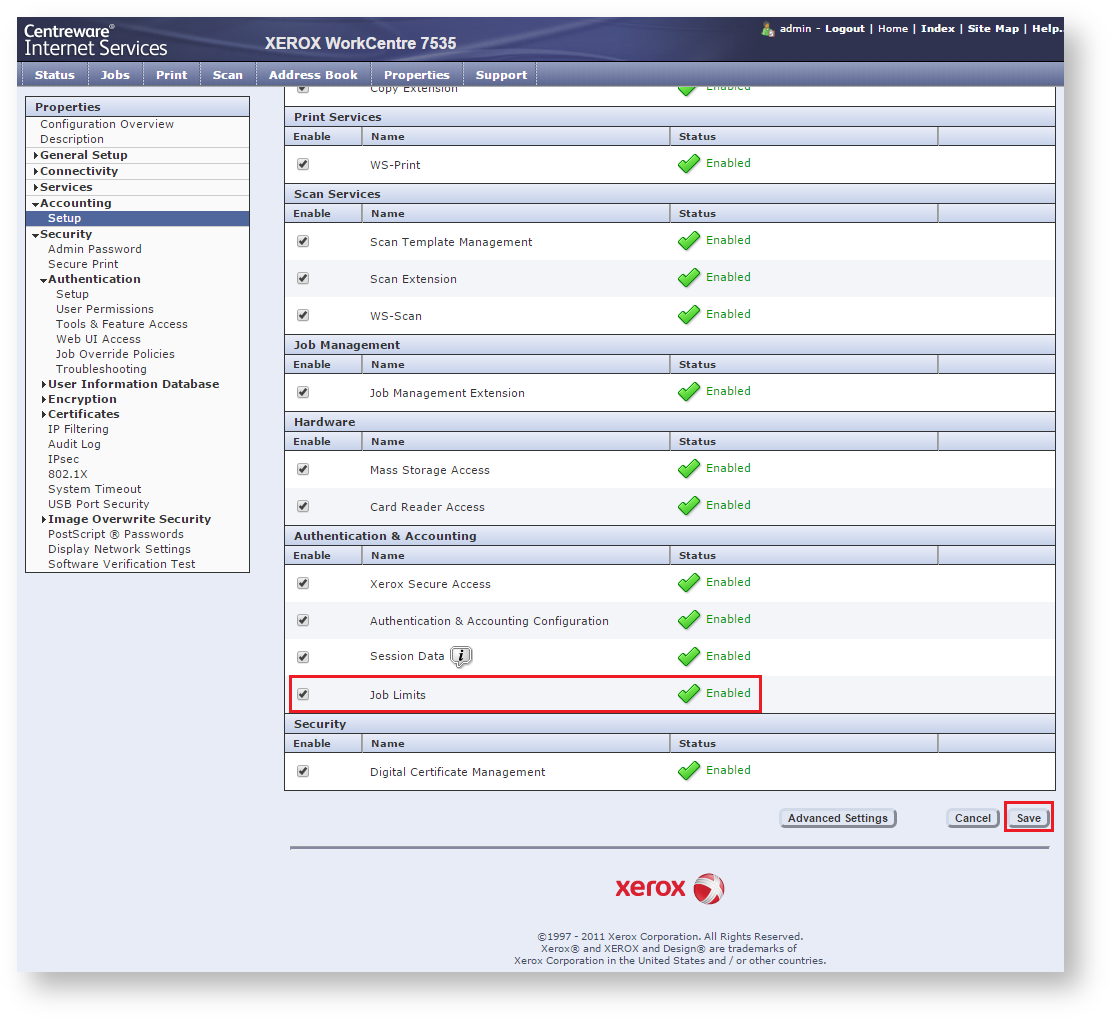Select USB Port Security in sidebar

(x=99, y=504)
